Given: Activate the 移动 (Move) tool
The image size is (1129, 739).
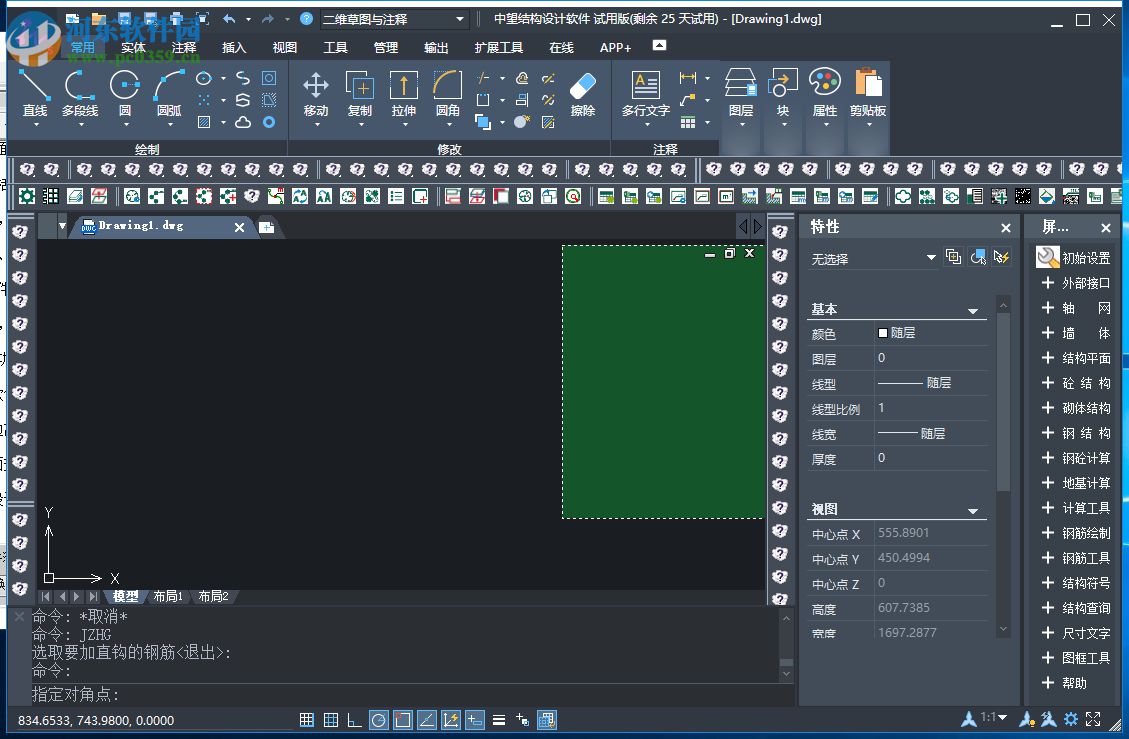Looking at the screenshot, I should tap(316, 92).
